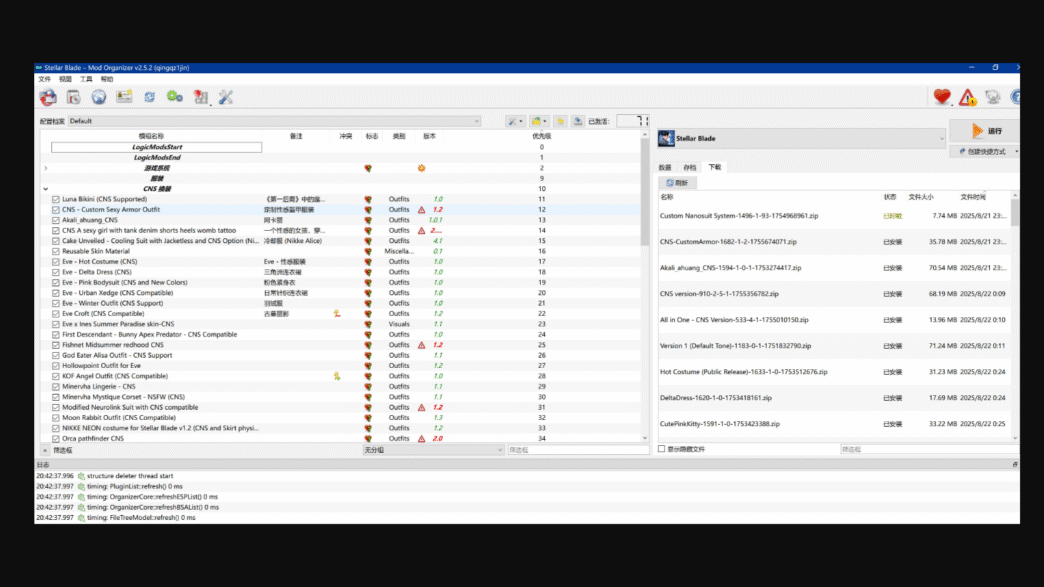Toggle the Eve - Delta Dress (CNS) checkbox
Image resolution: width=1044 pixels, height=587 pixels.
54,272
